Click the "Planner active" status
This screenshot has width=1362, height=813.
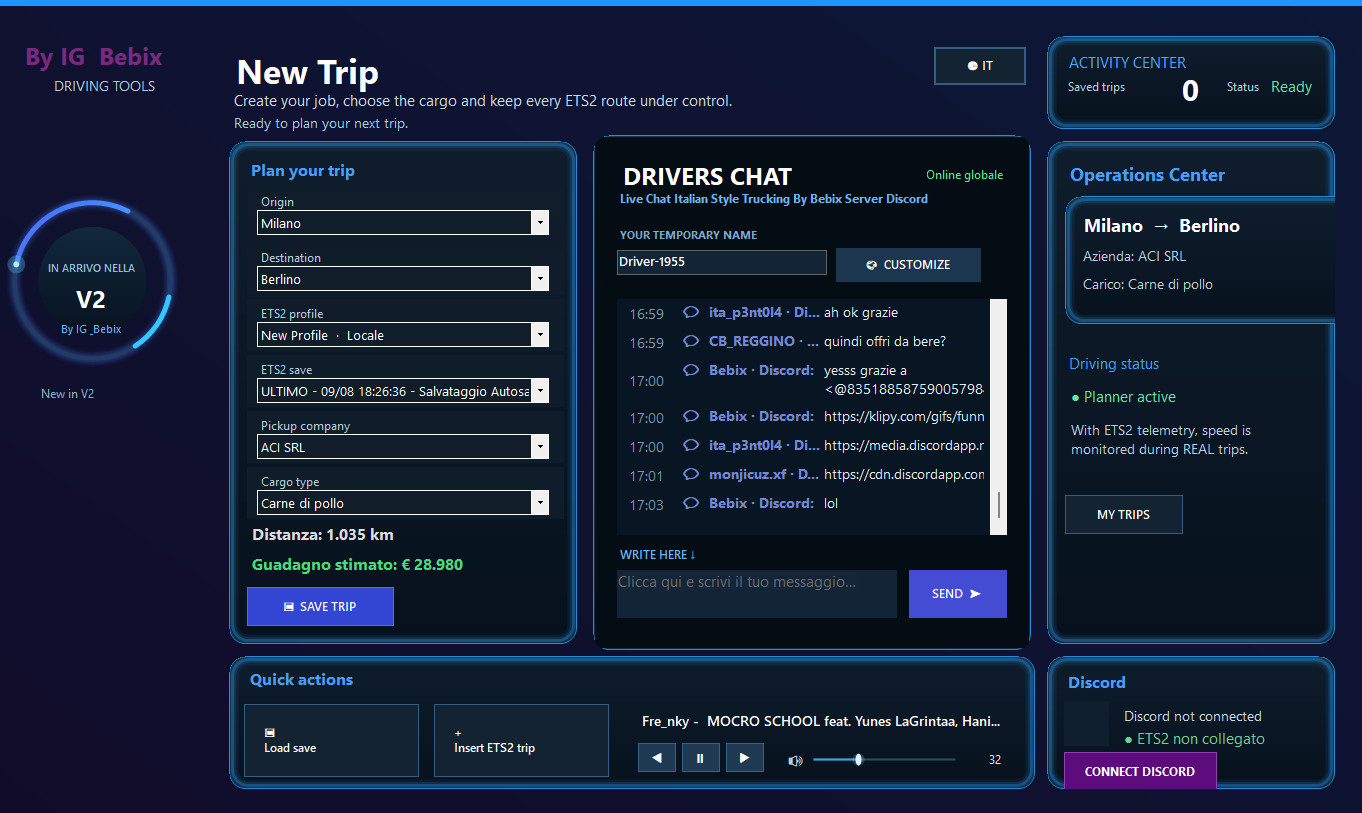(1123, 397)
